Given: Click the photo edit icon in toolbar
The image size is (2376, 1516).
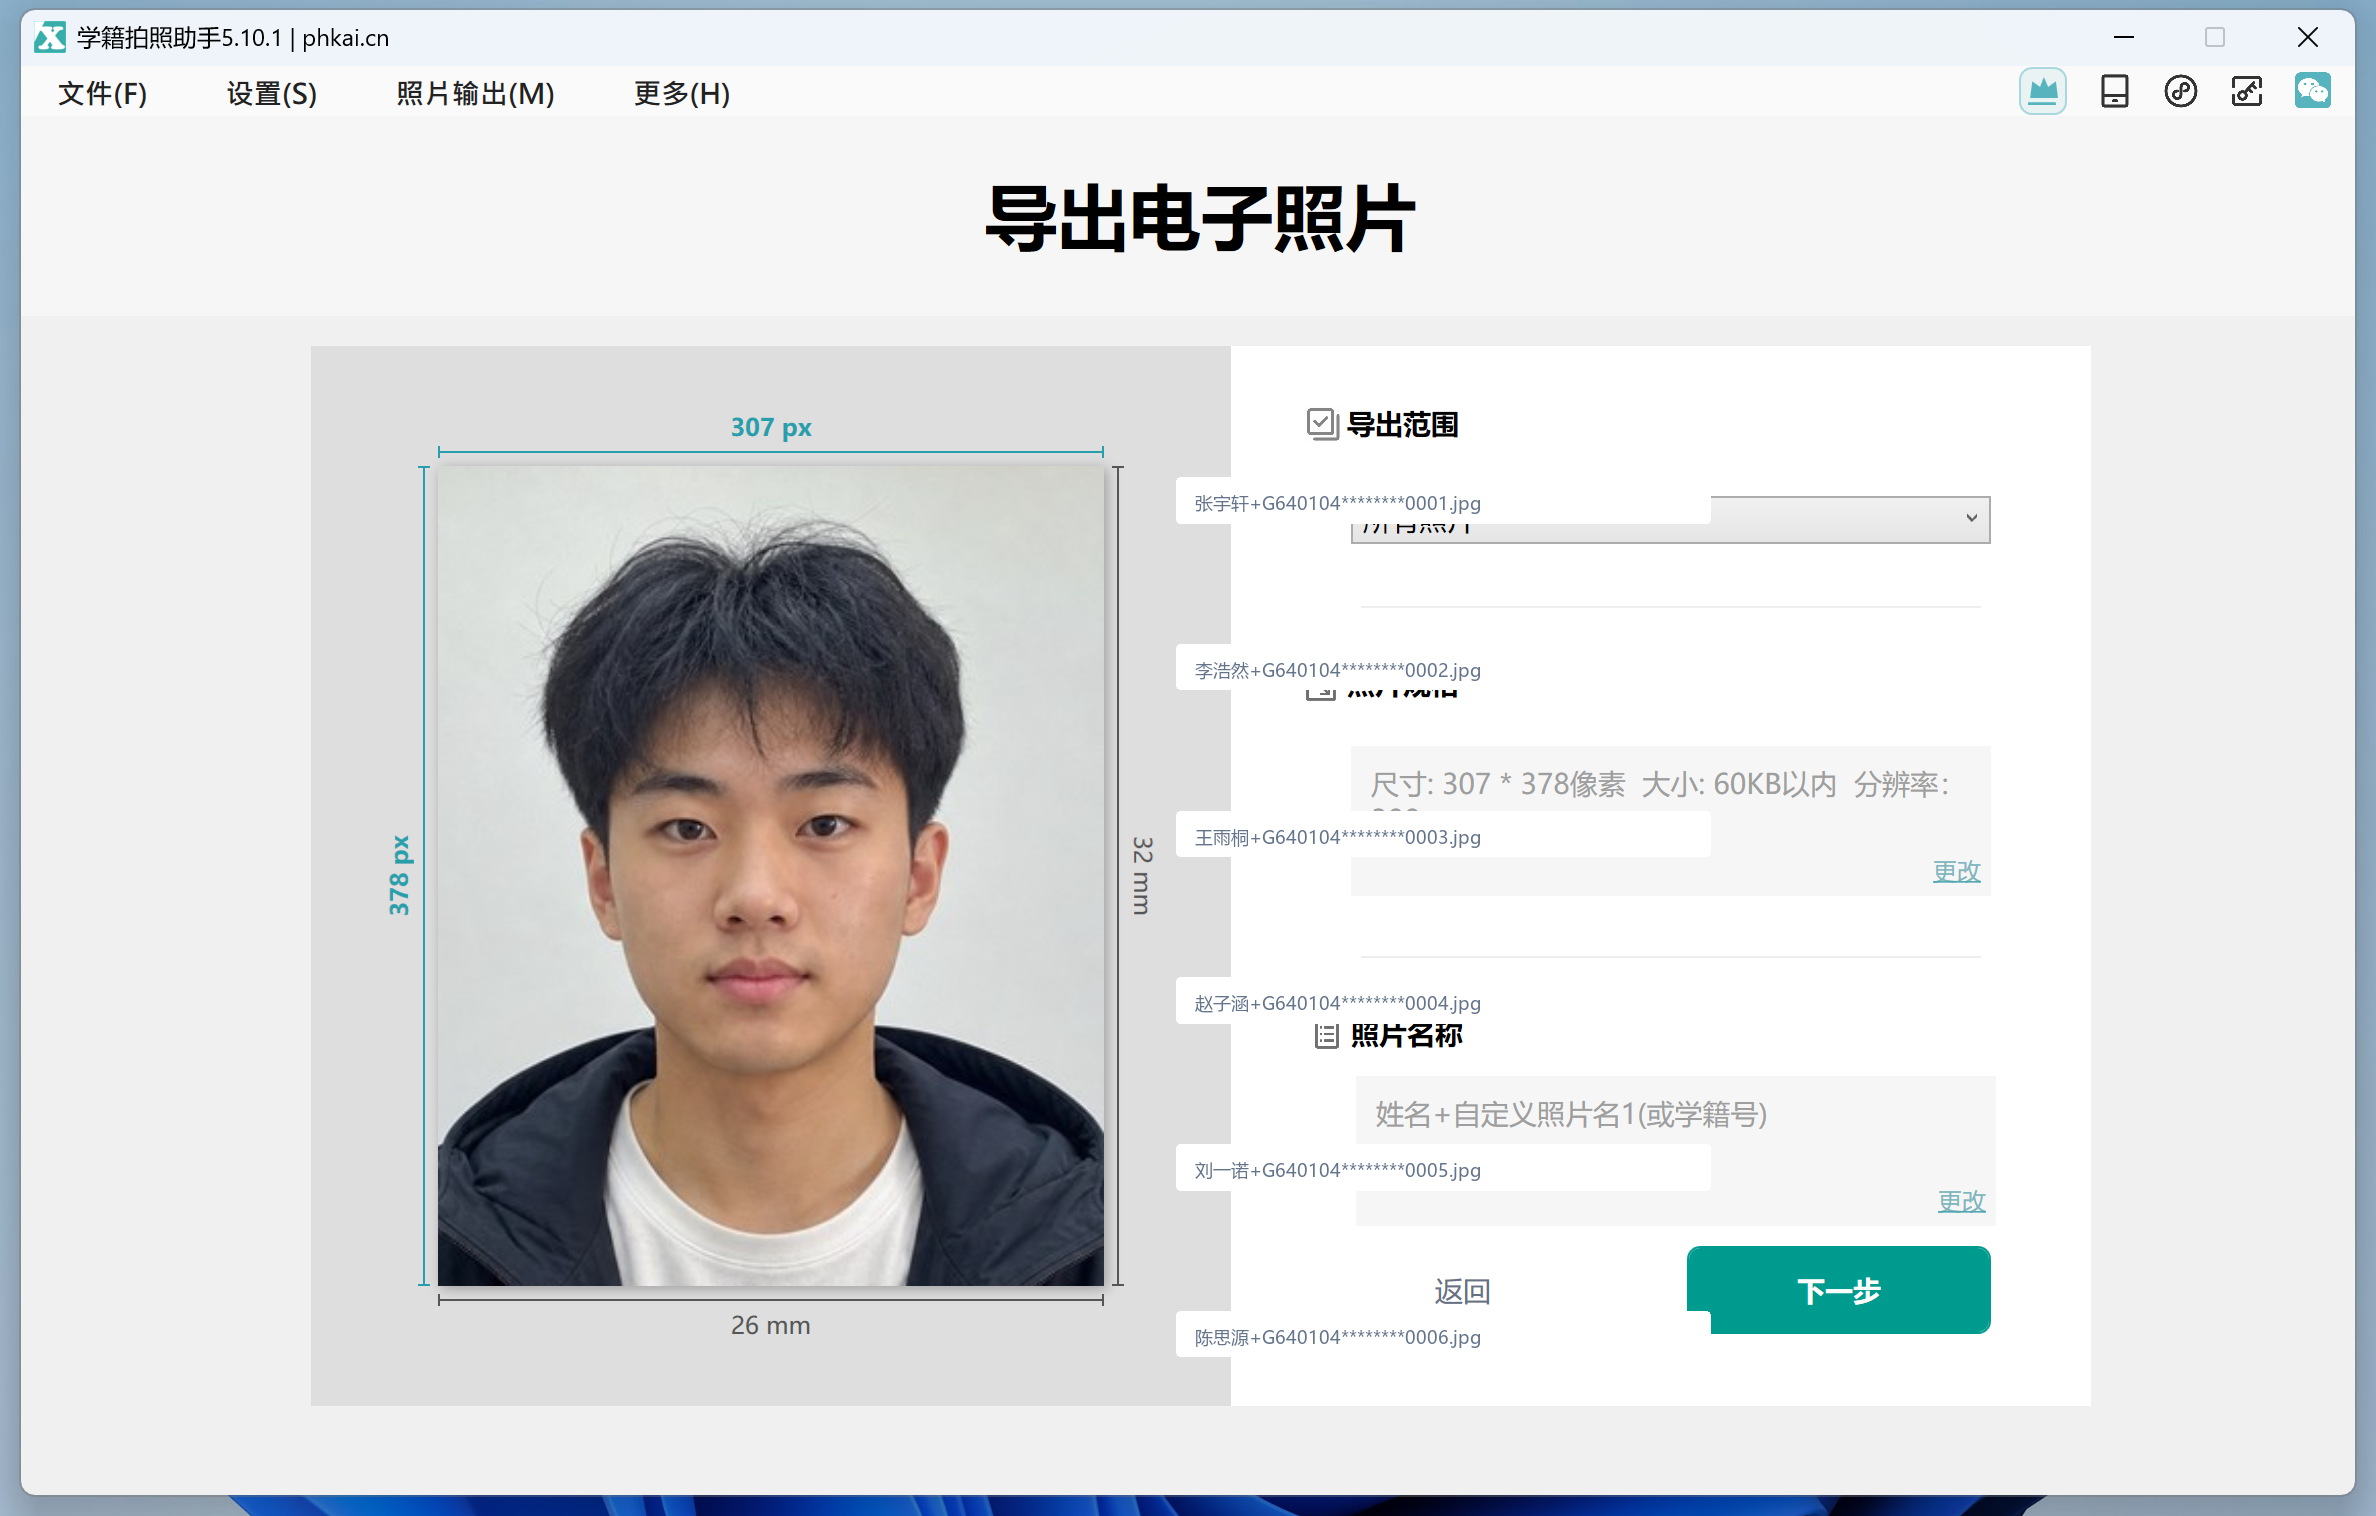Looking at the screenshot, I should click(2246, 92).
